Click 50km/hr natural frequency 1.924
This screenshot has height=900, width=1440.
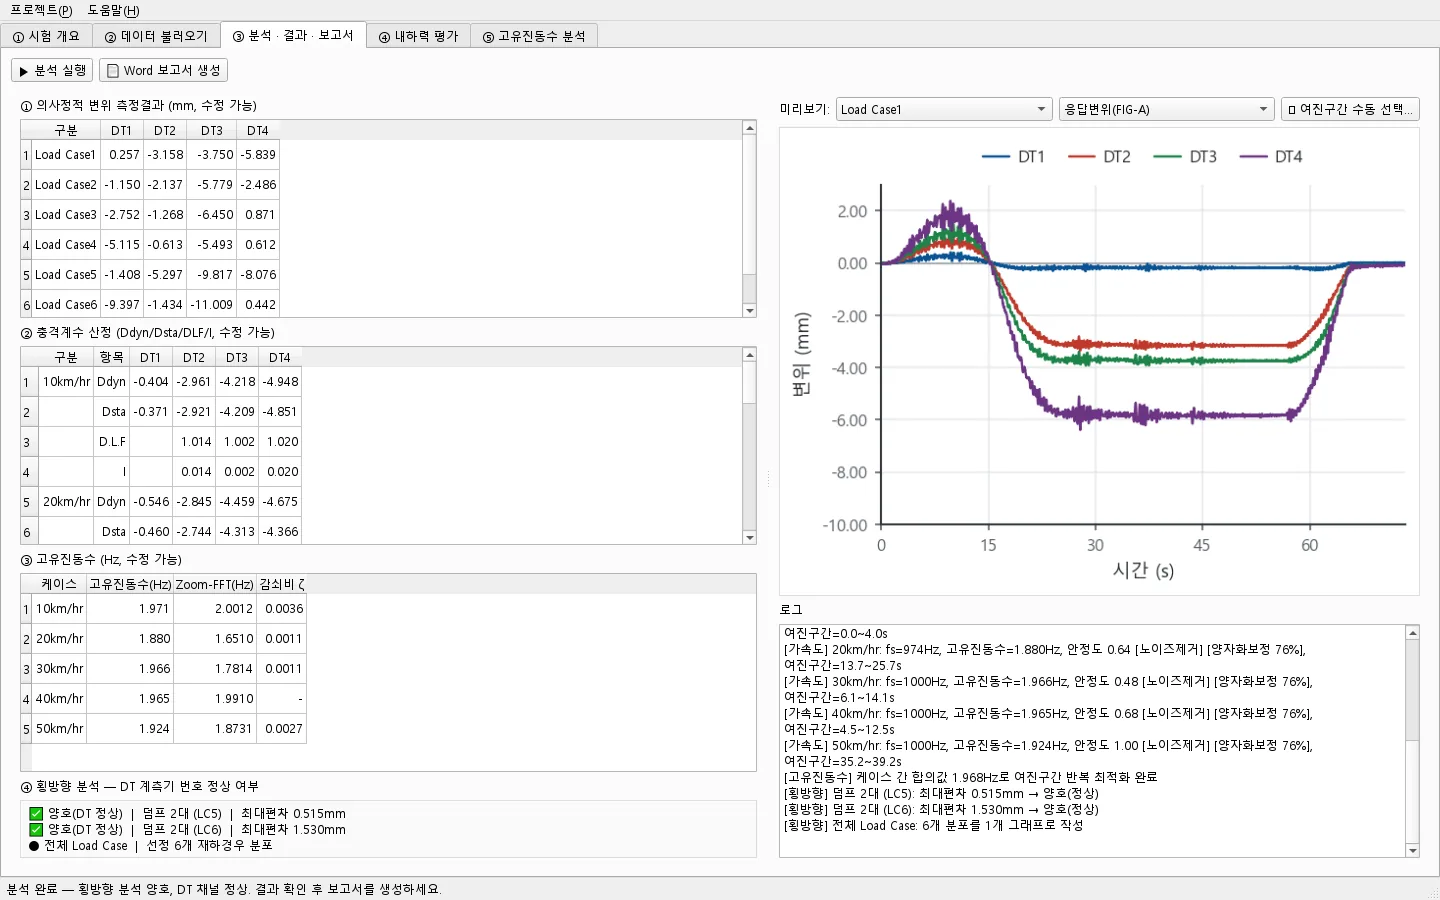tap(130, 729)
